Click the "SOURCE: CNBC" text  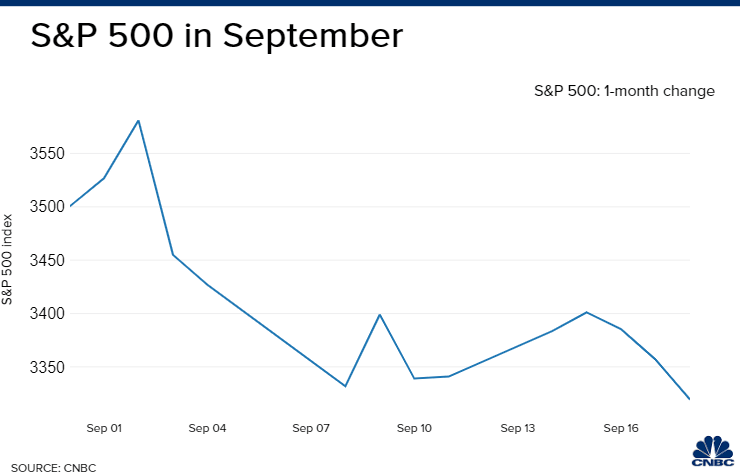point(48,467)
